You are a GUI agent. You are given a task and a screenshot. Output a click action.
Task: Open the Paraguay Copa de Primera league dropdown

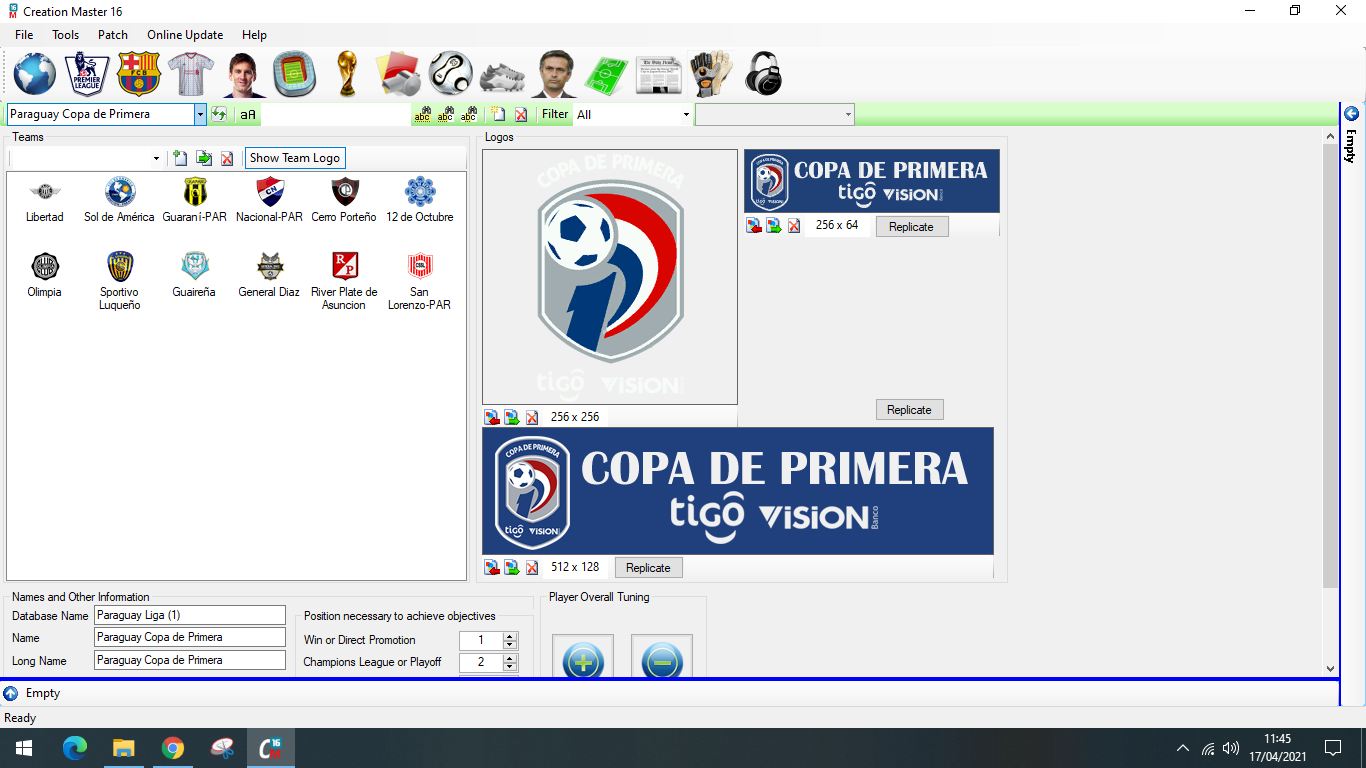(x=200, y=114)
